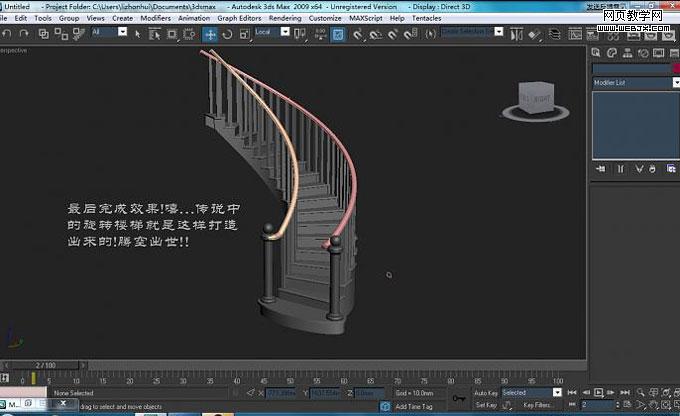Click the object name input field
The height and width of the screenshot is (416, 680).
pos(631,68)
